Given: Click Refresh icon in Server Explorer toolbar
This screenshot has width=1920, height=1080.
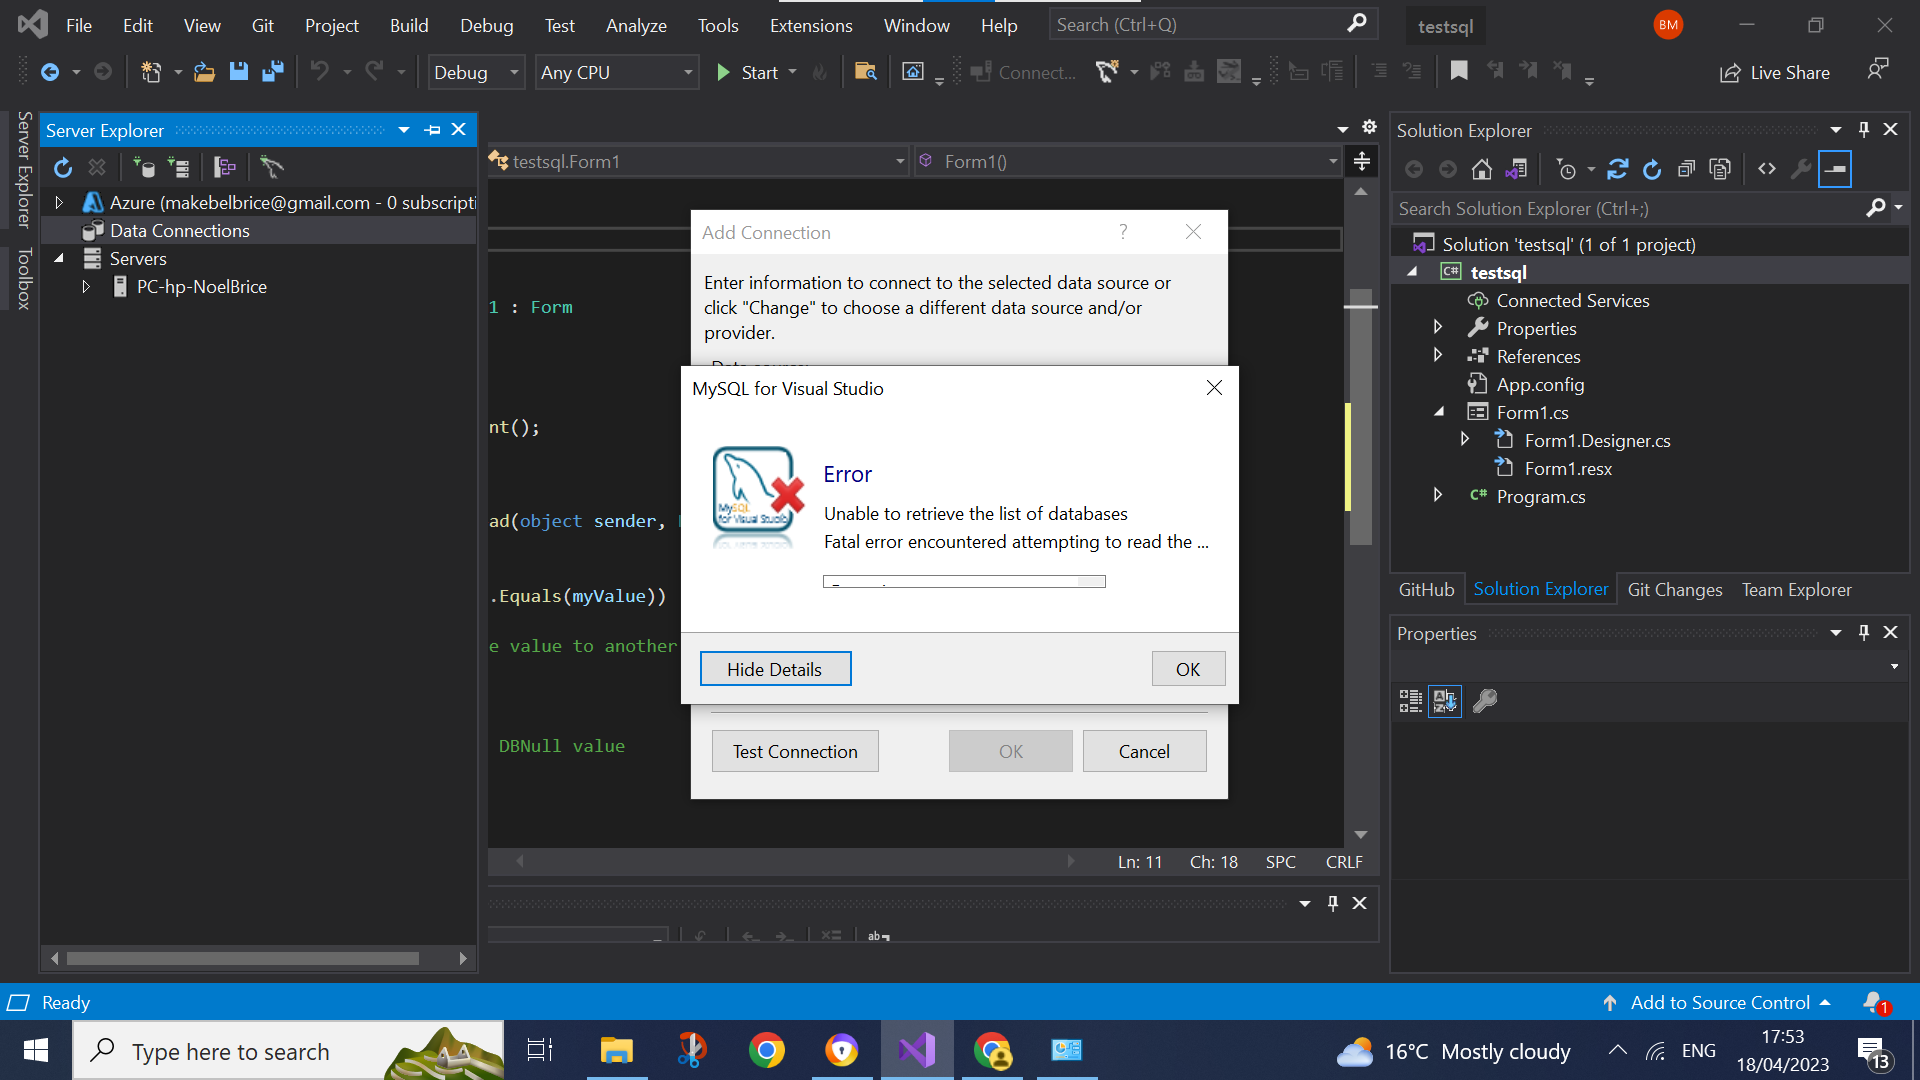Looking at the screenshot, I should pos(63,168).
